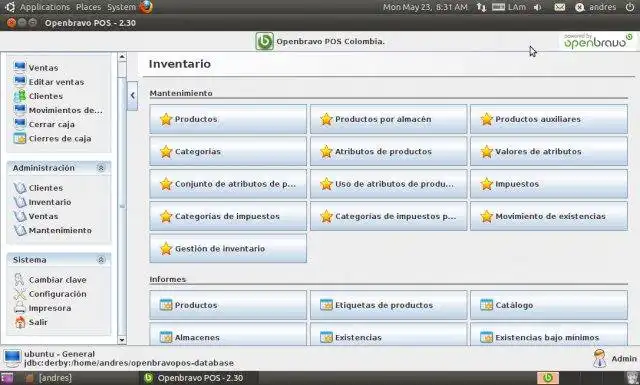The image size is (640, 385).
Task: Open Productos por almacén
Action: [x=389, y=119]
